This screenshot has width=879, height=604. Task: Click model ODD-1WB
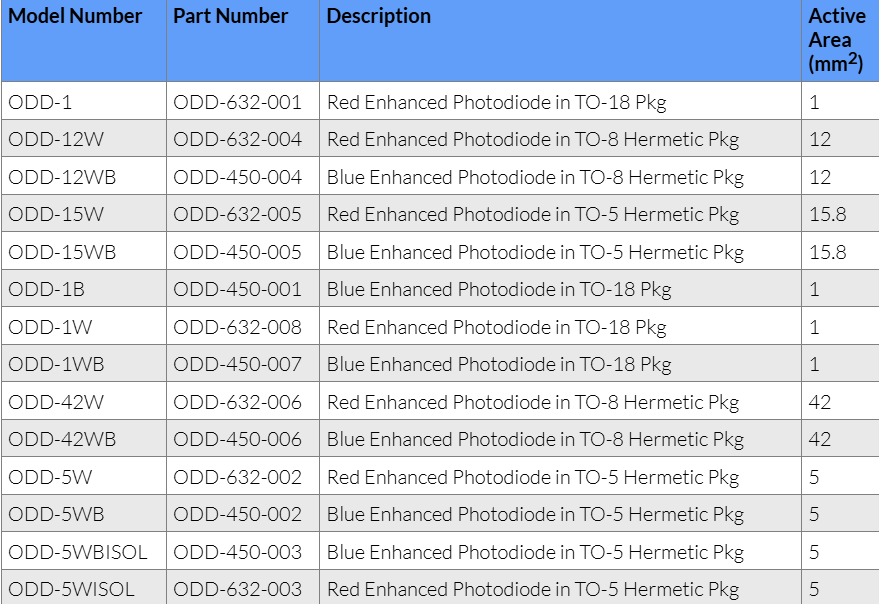coord(57,365)
